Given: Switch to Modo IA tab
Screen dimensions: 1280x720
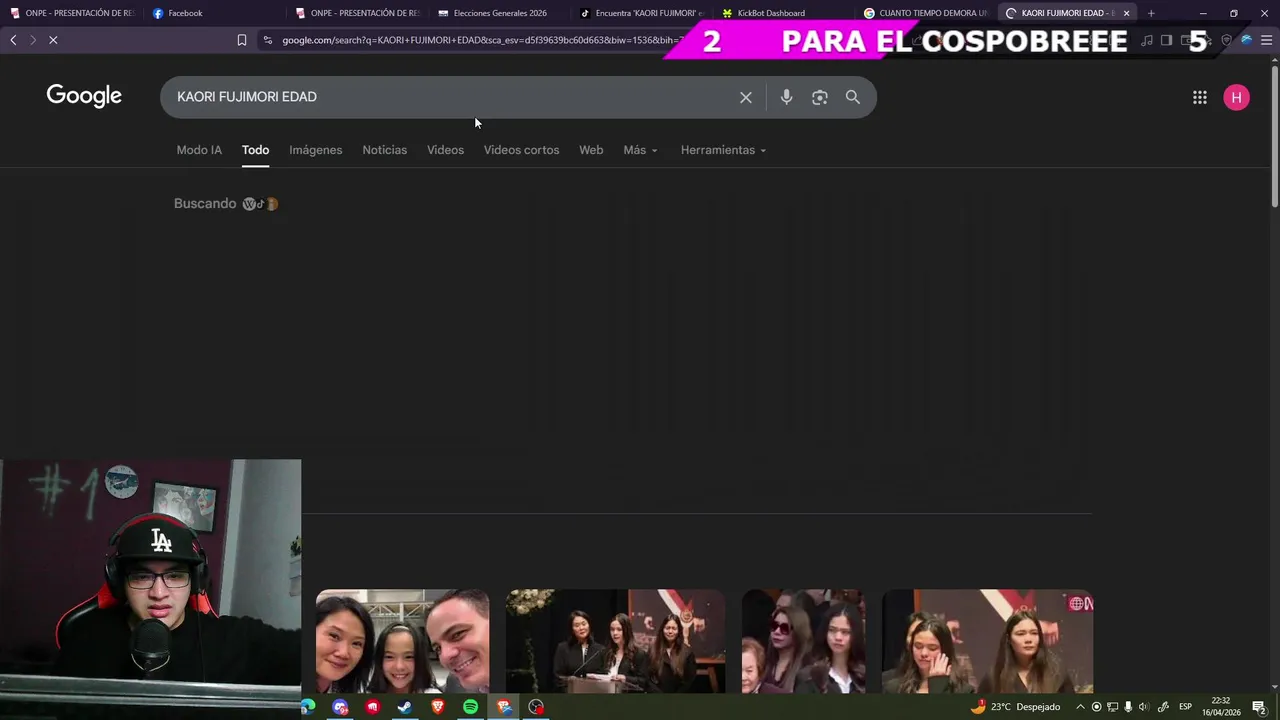Looking at the screenshot, I should click(x=199, y=150).
